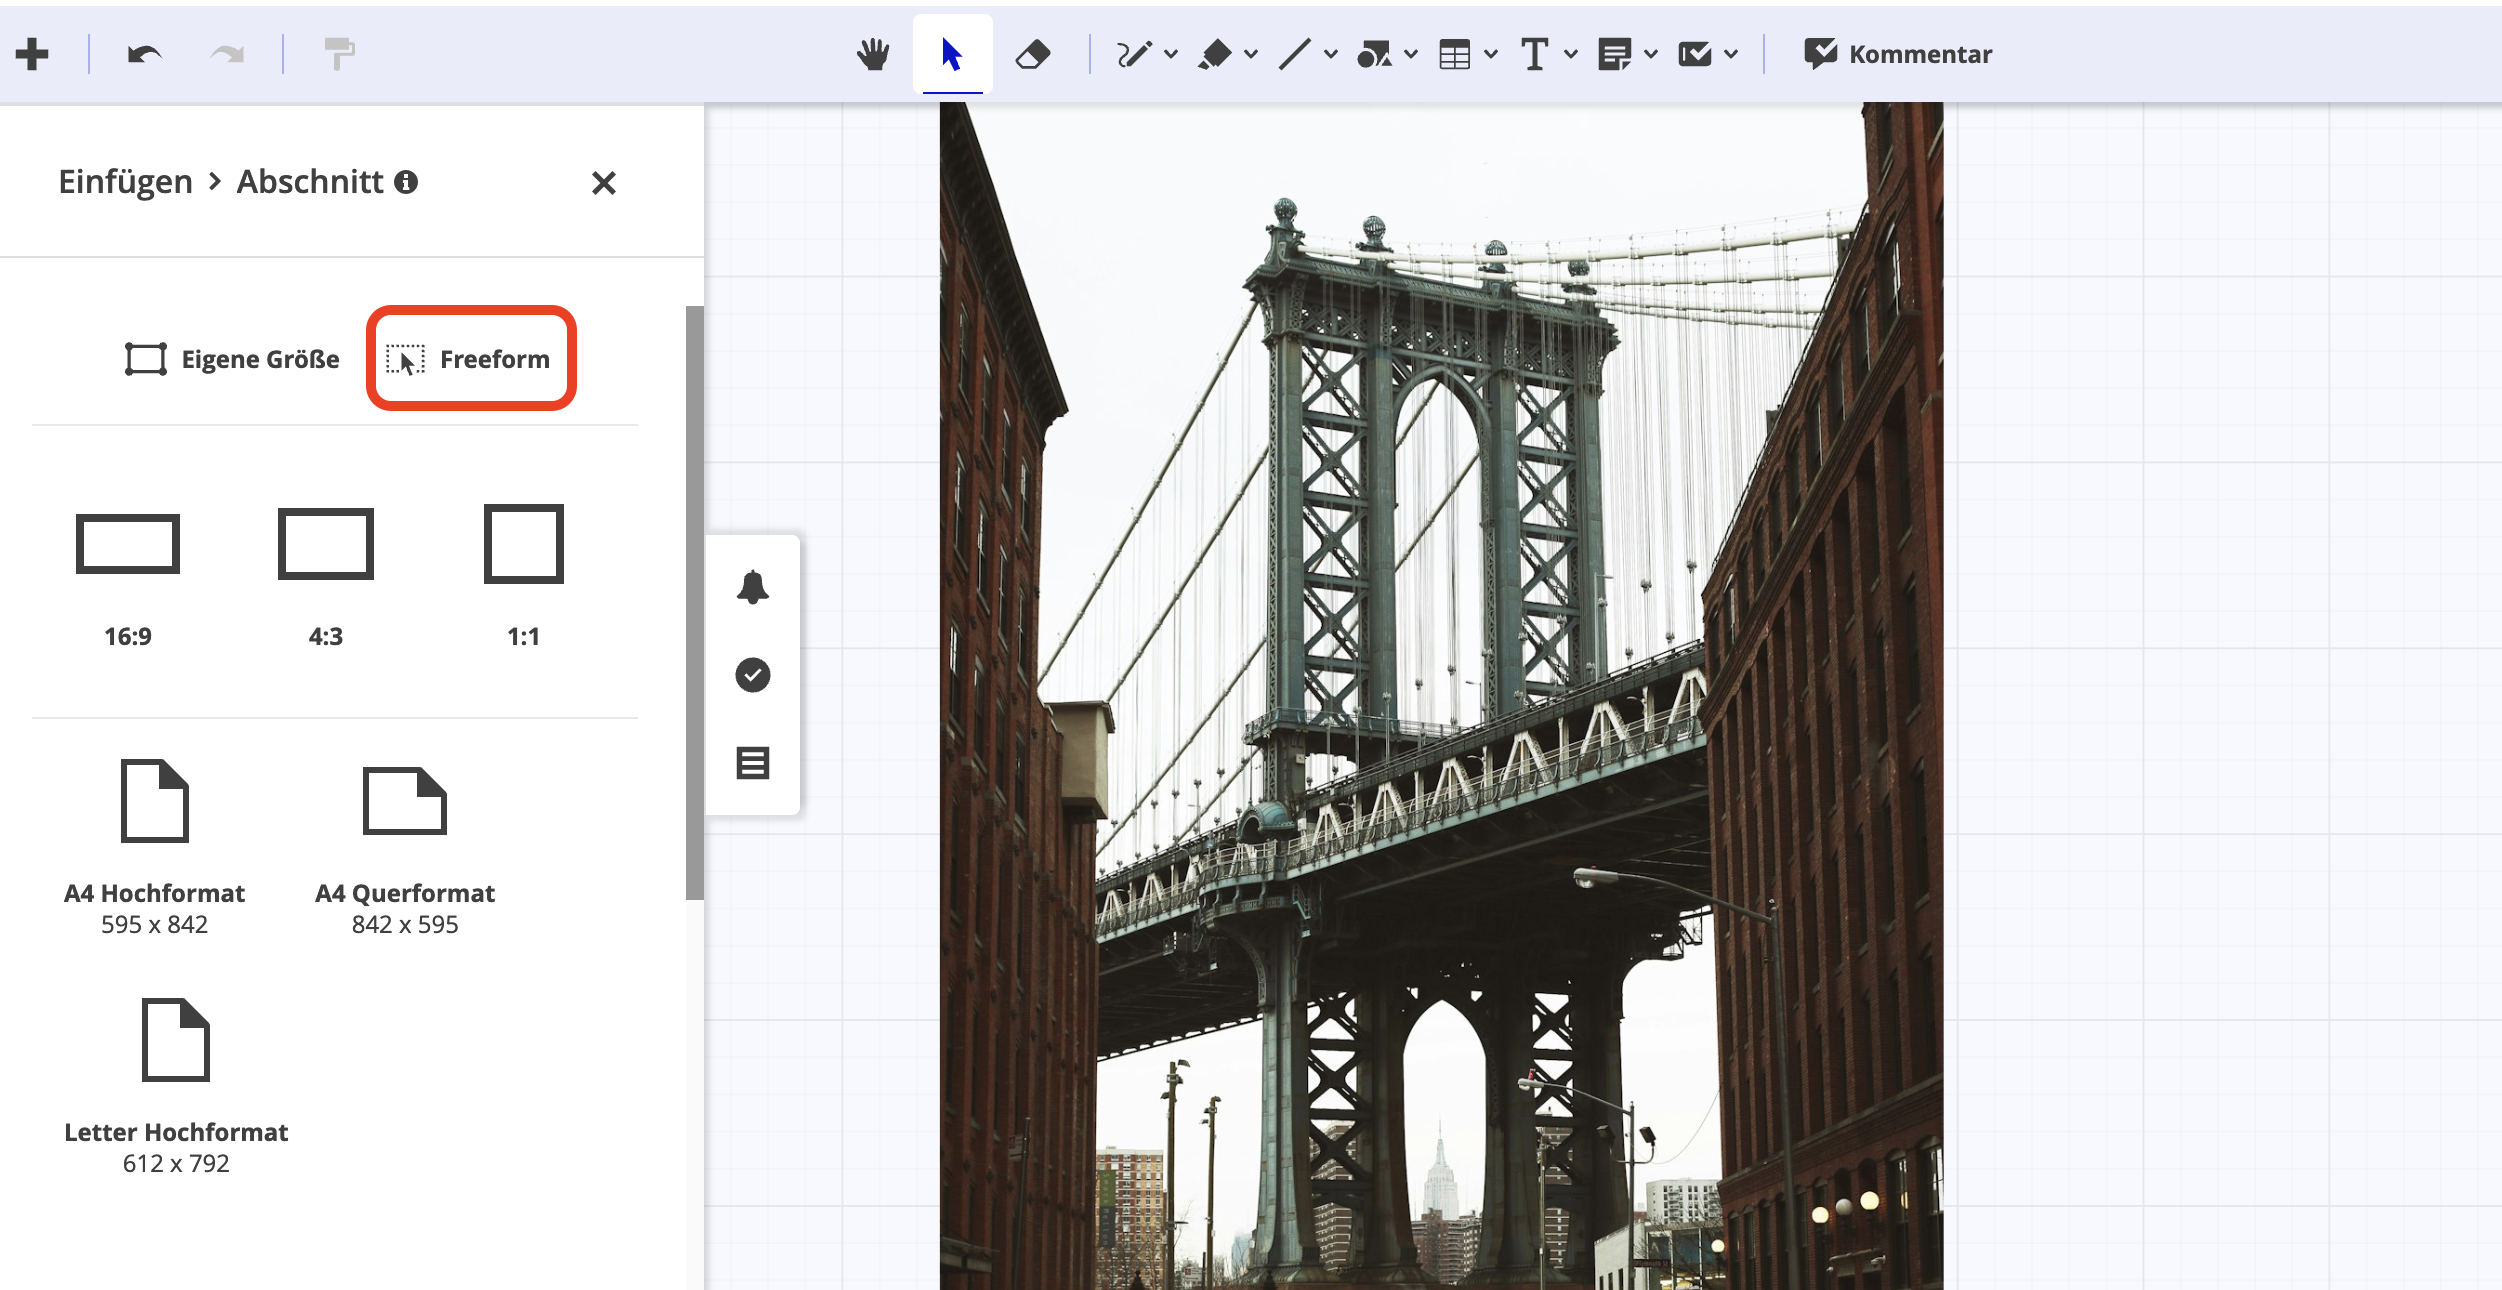2502x1290 pixels.
Task: Select Freeform section mode
Action: 471,358
